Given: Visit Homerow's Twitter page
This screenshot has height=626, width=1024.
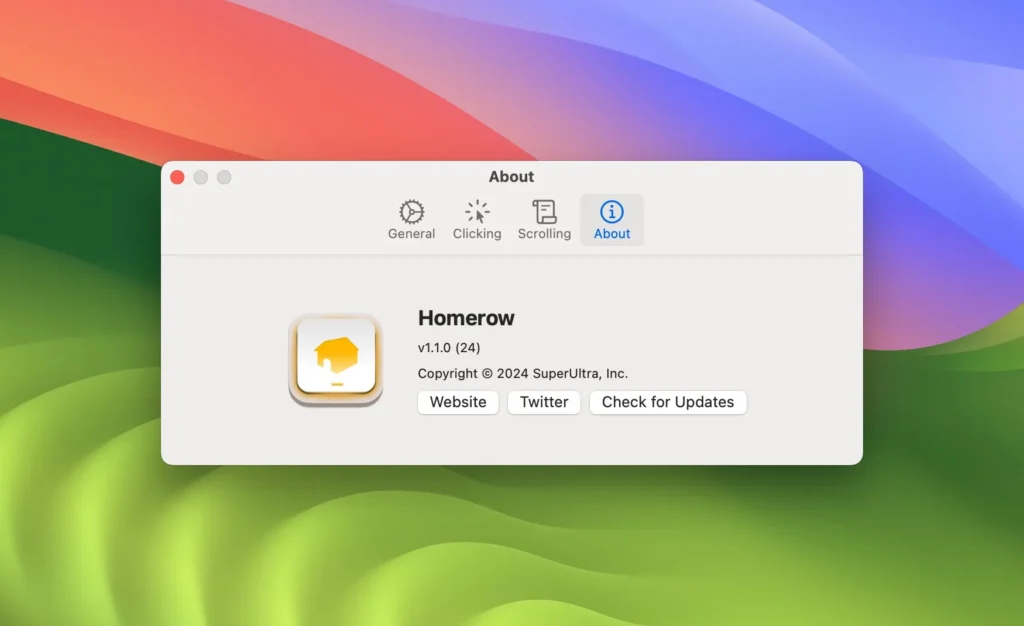Looking at the screenshot, I should pos(543,402).
